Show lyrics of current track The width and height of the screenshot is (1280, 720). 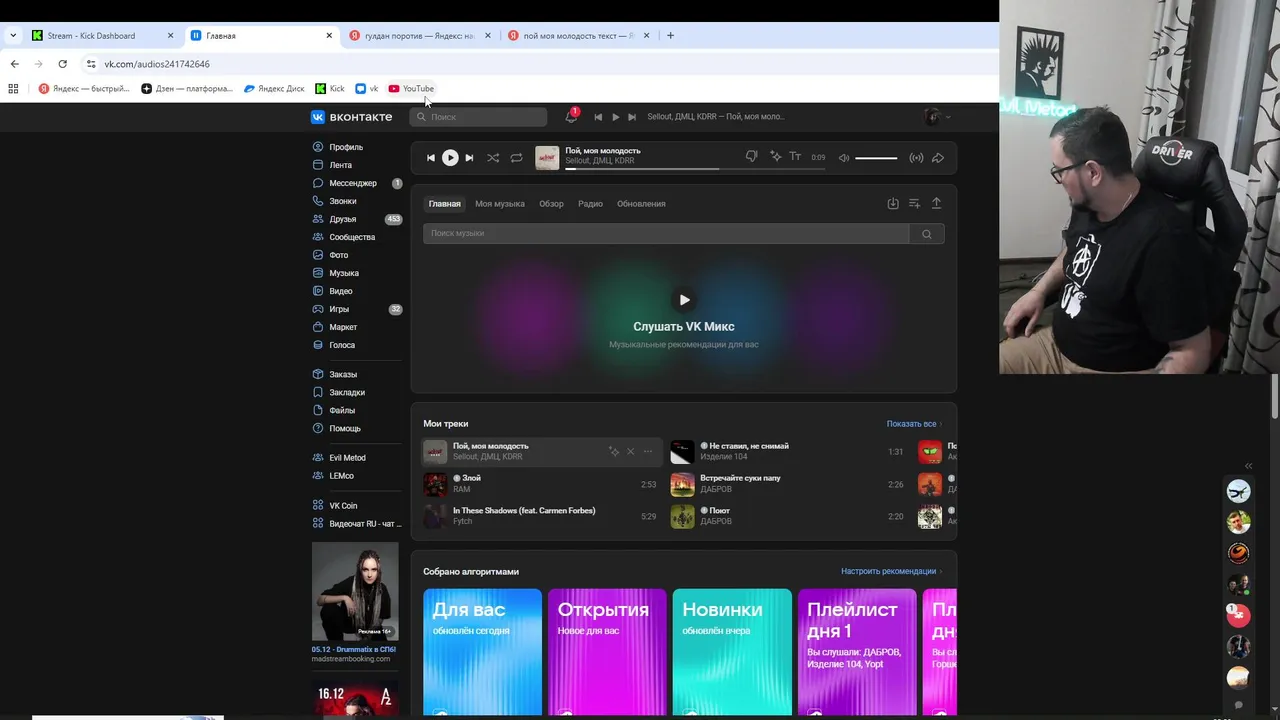point(795,157)
